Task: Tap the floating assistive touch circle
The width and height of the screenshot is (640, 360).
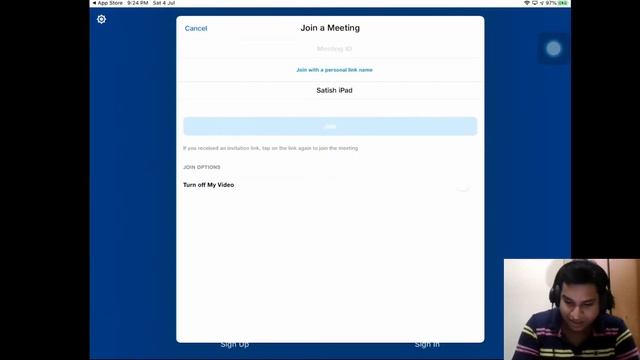Action: coord(553,49)
